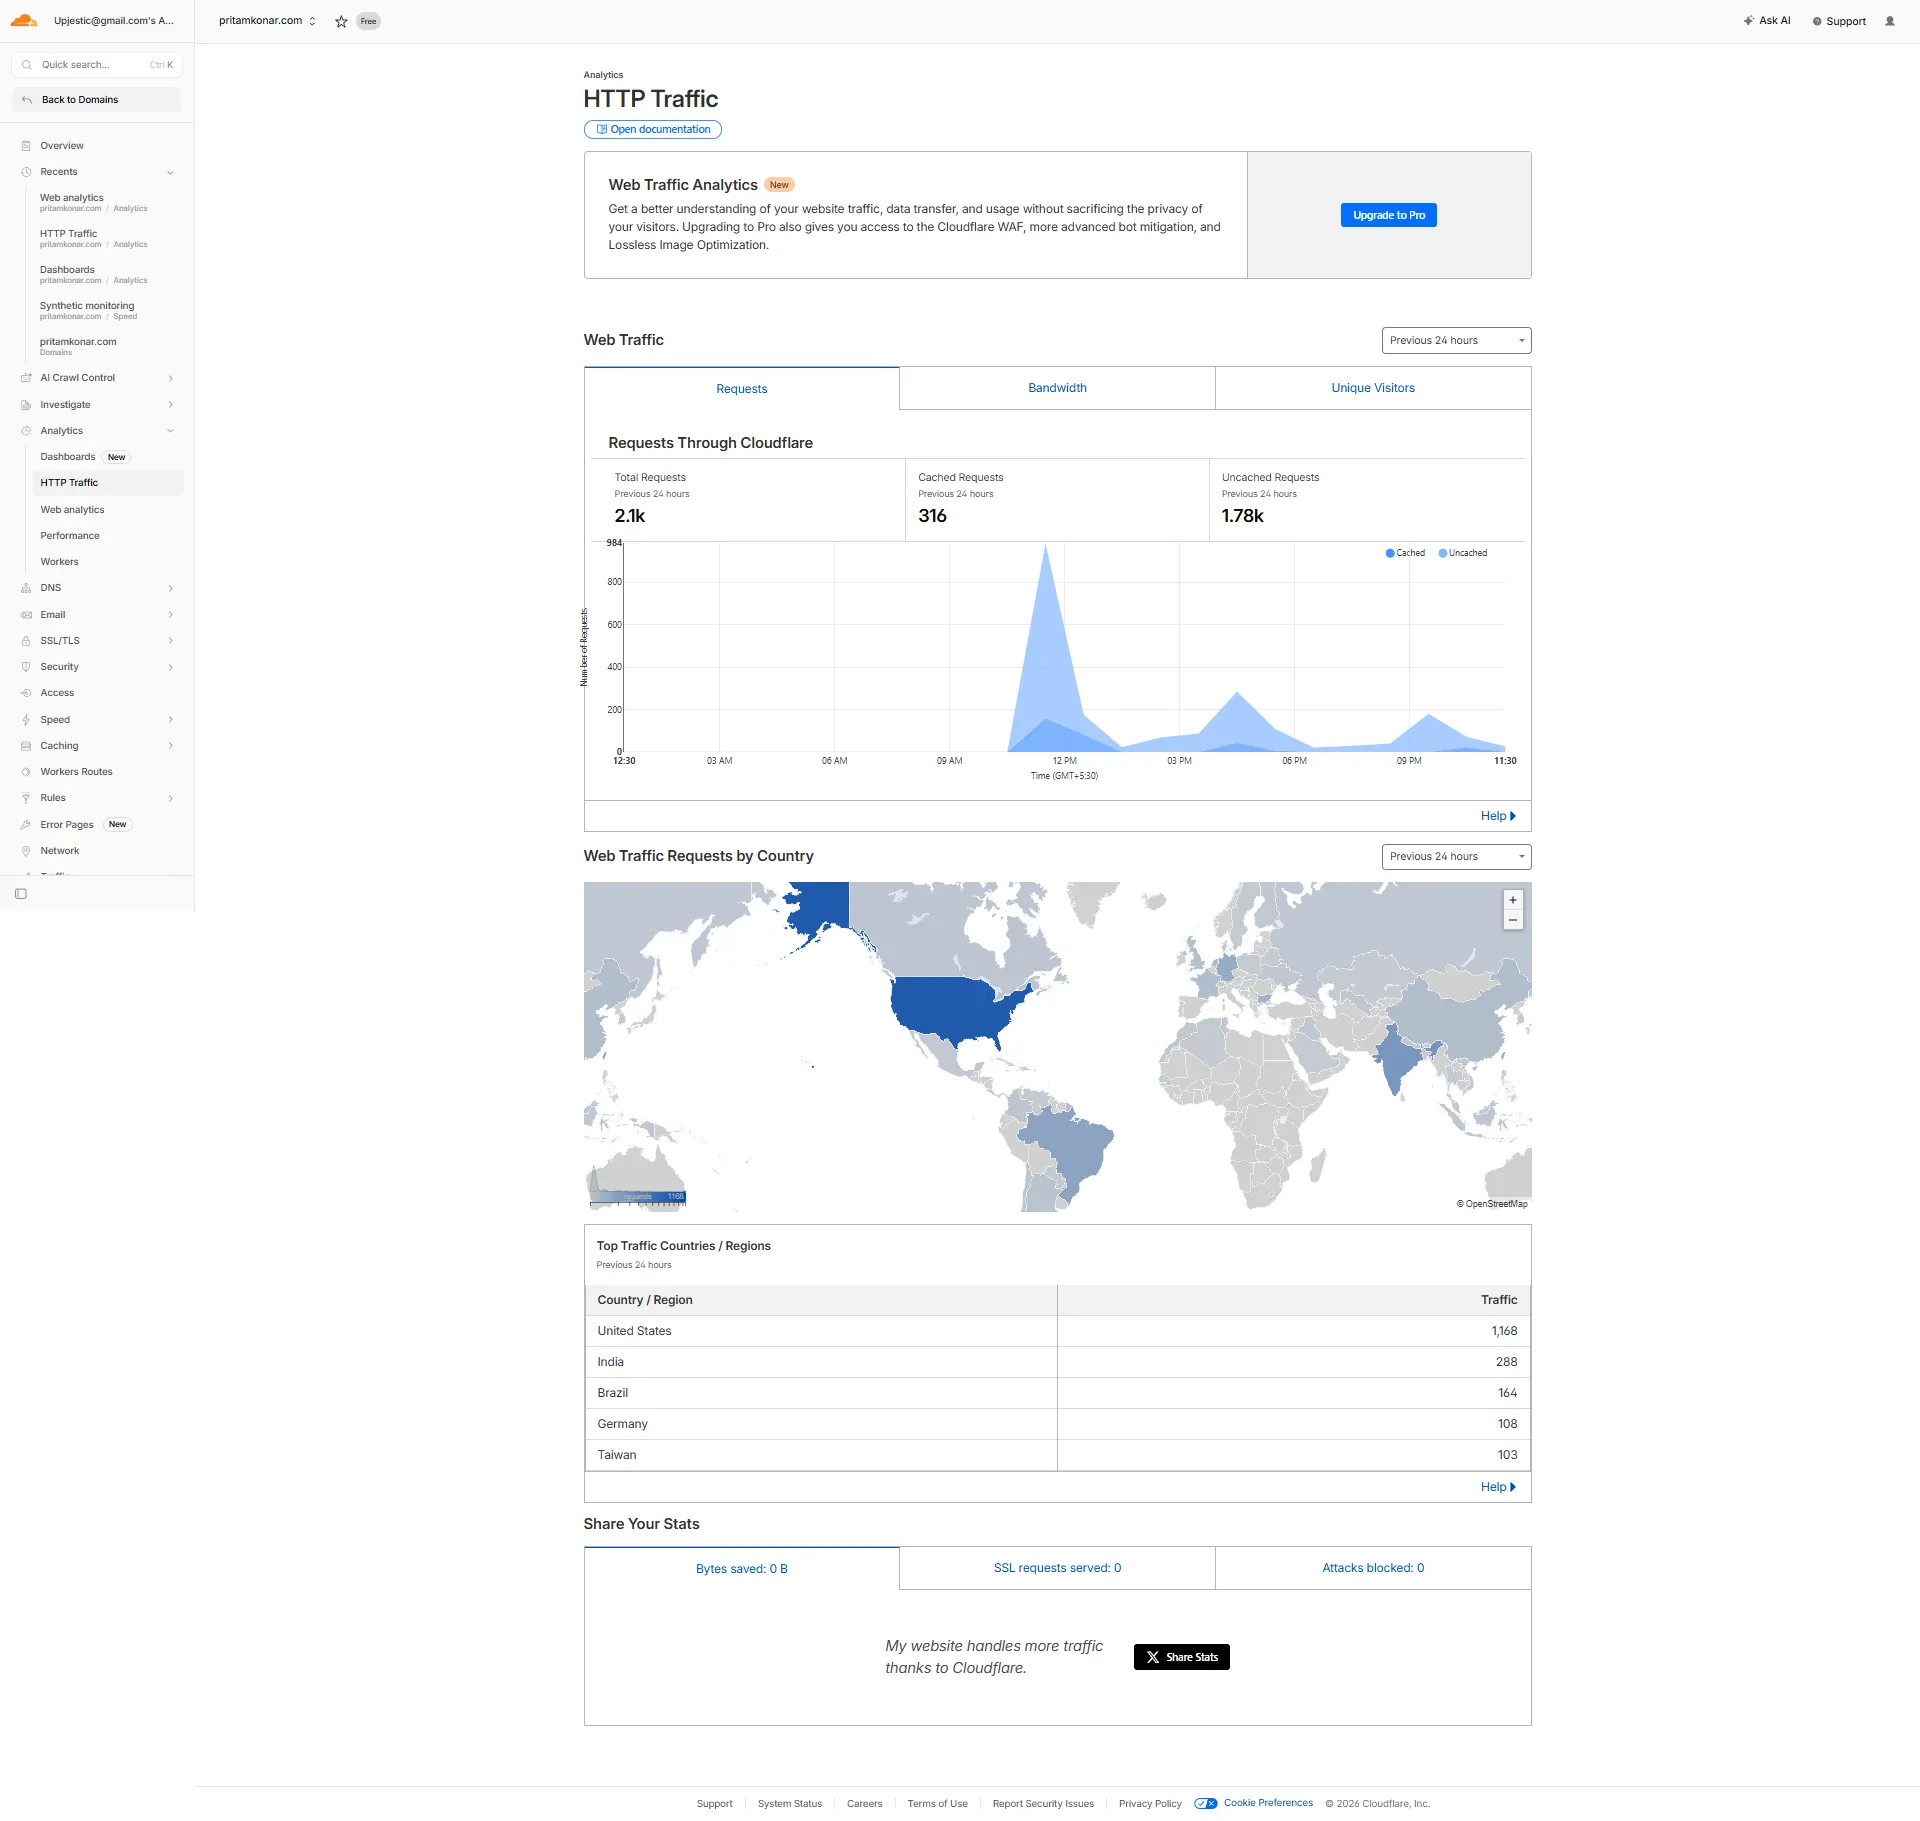Zoom out on the country map

pyautogui.click(x=1513, y=920)
